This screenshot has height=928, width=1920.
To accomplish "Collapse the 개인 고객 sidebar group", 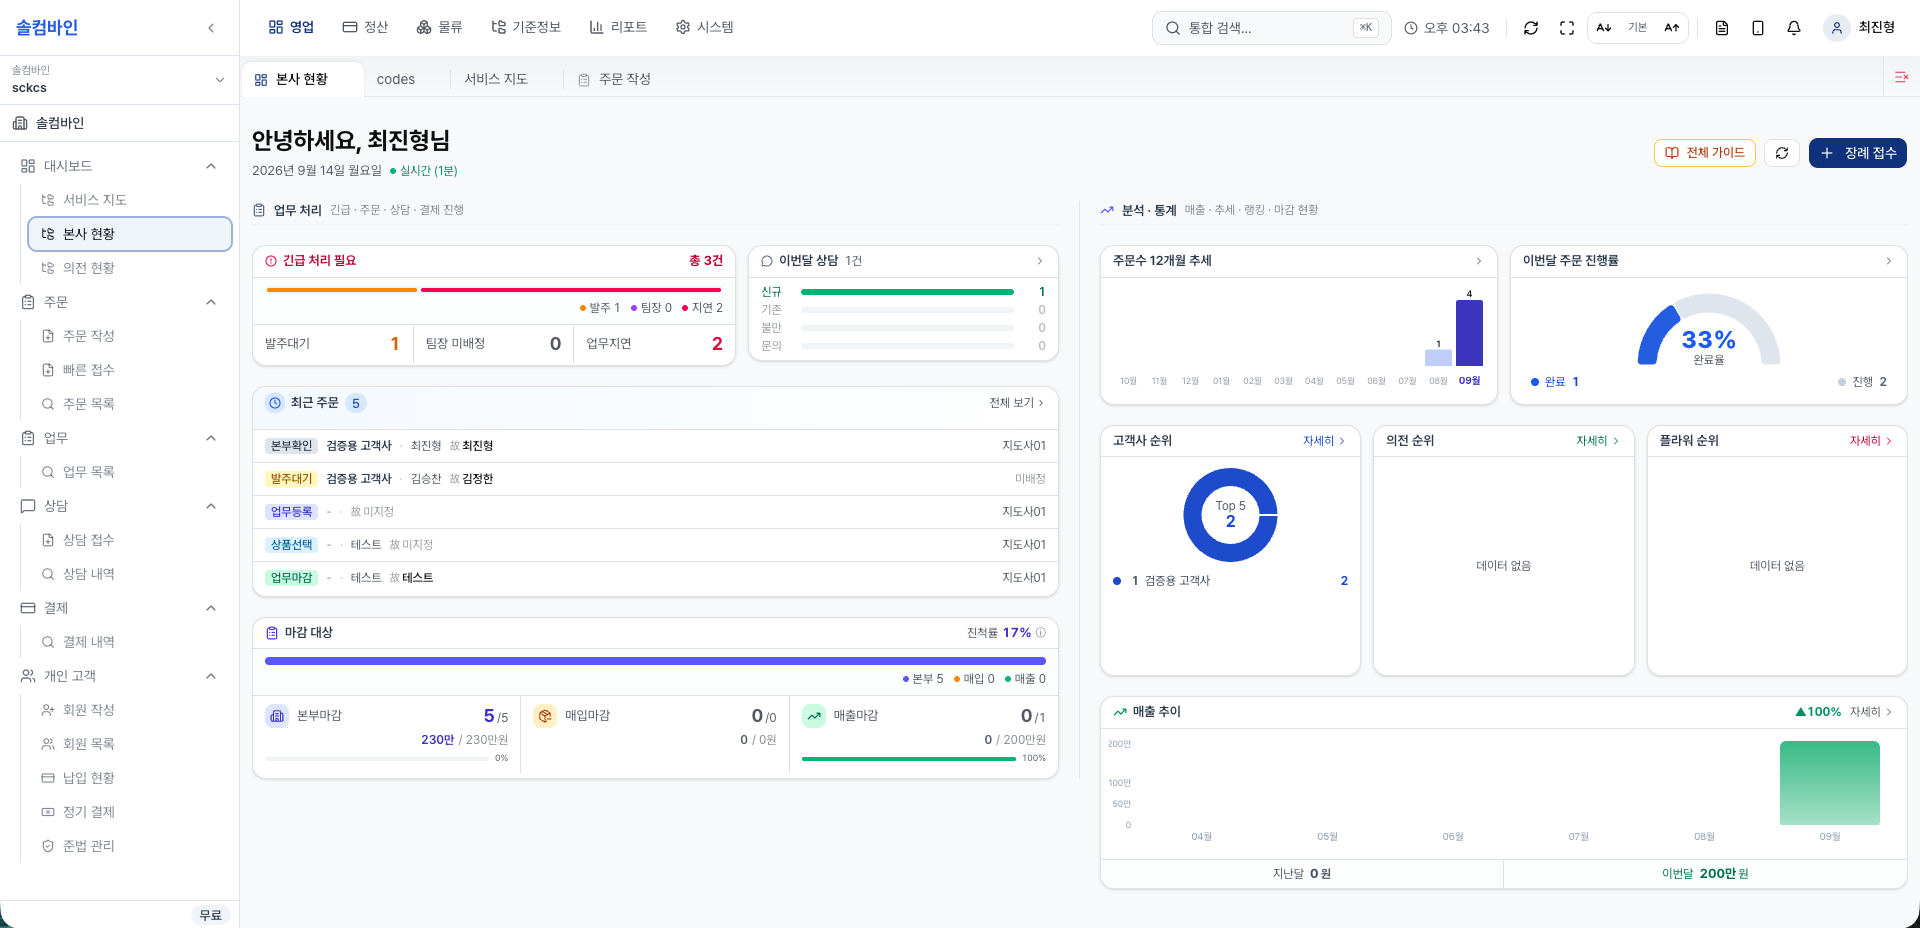I will [x=211, y=676].
